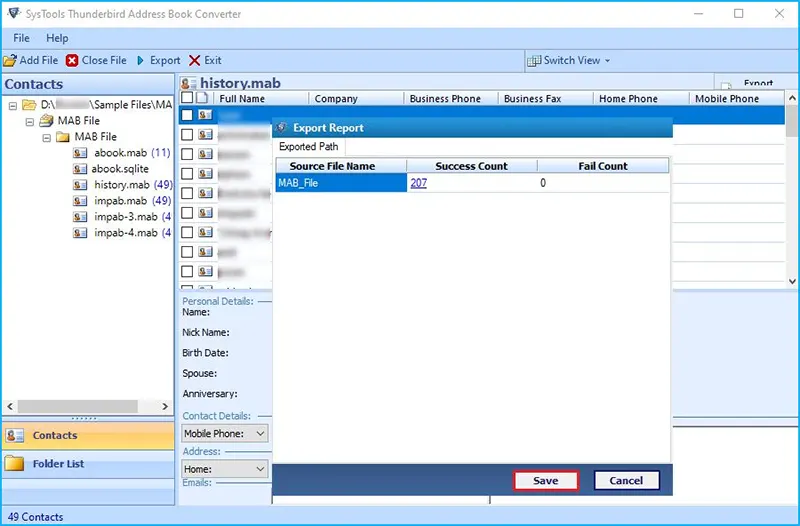Click the Export Report dialog title icon

(x=282, y=128)
